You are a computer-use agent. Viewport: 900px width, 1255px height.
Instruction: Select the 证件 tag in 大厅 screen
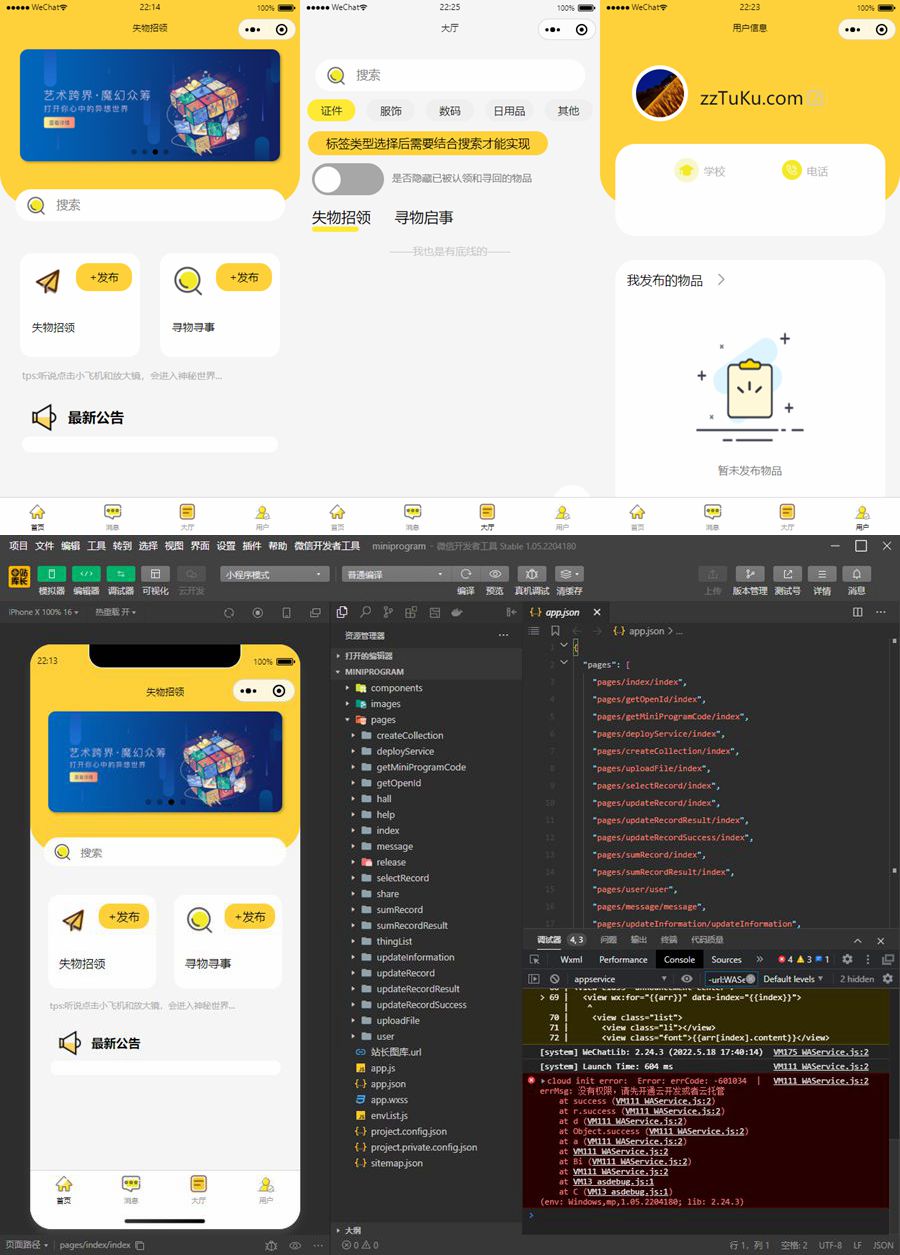pyautogui.click(x=332, y=111)
